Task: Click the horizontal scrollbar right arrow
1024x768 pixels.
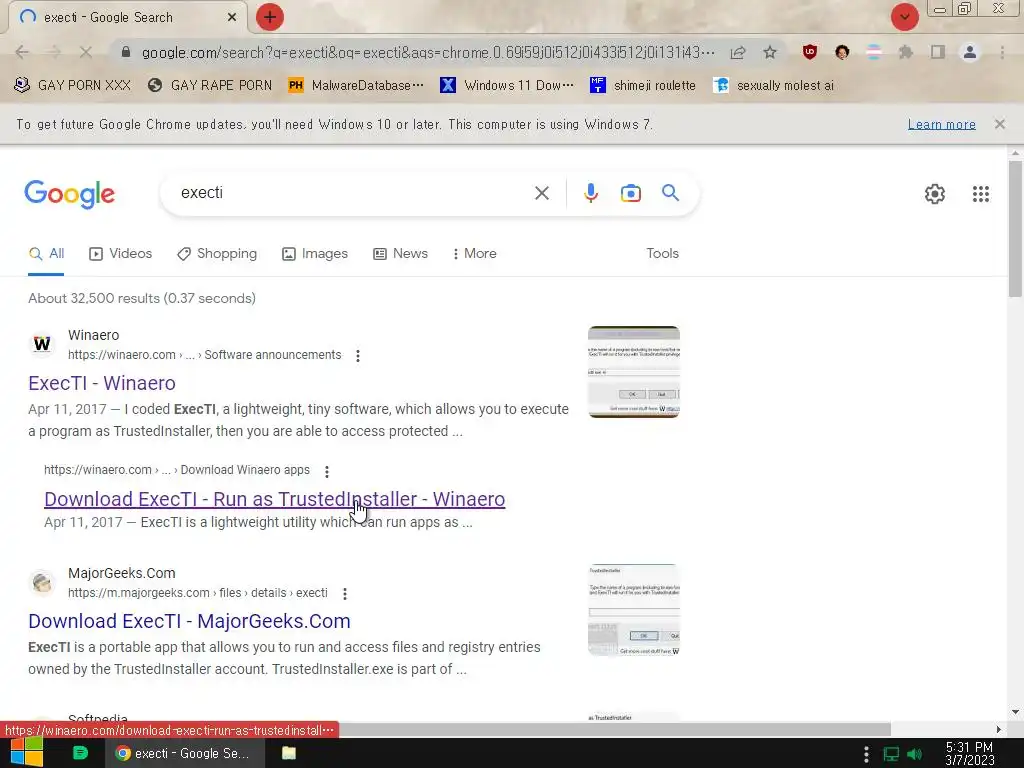Action: point(998,729)
